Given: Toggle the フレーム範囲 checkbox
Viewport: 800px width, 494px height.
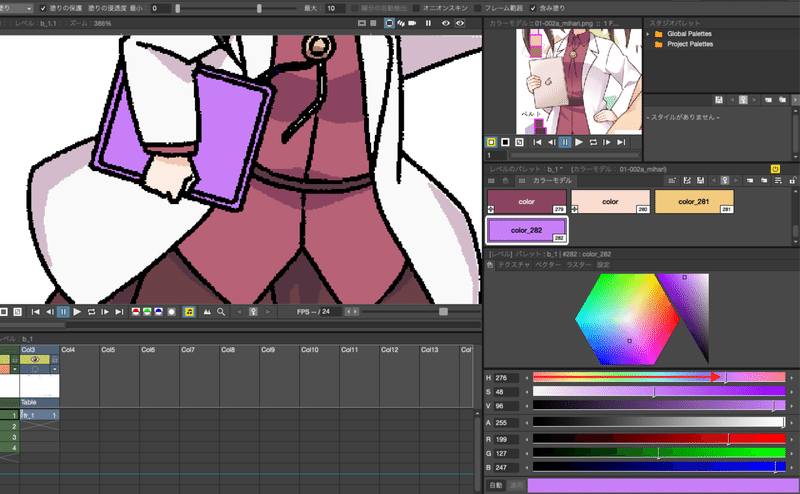Looking at the screenshot, I should [478, 8].
